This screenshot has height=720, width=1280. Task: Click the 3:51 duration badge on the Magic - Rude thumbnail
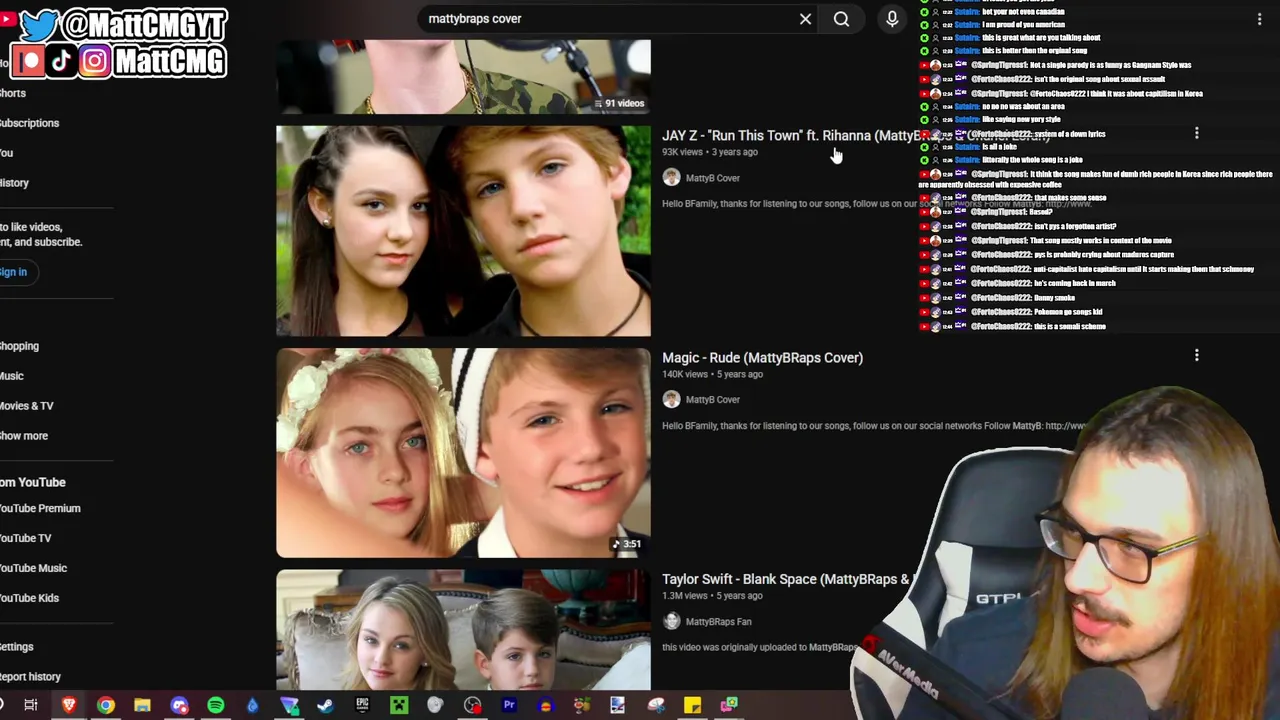coord(628,545)
